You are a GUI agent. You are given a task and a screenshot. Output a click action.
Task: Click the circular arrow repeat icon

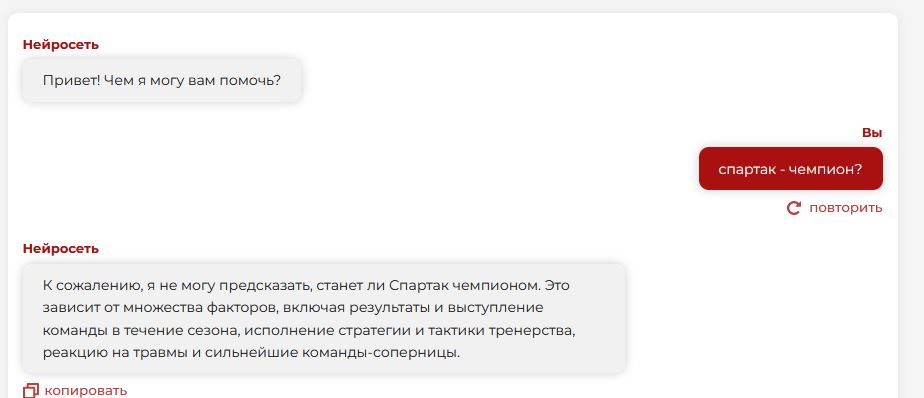[x=794, y=208]
